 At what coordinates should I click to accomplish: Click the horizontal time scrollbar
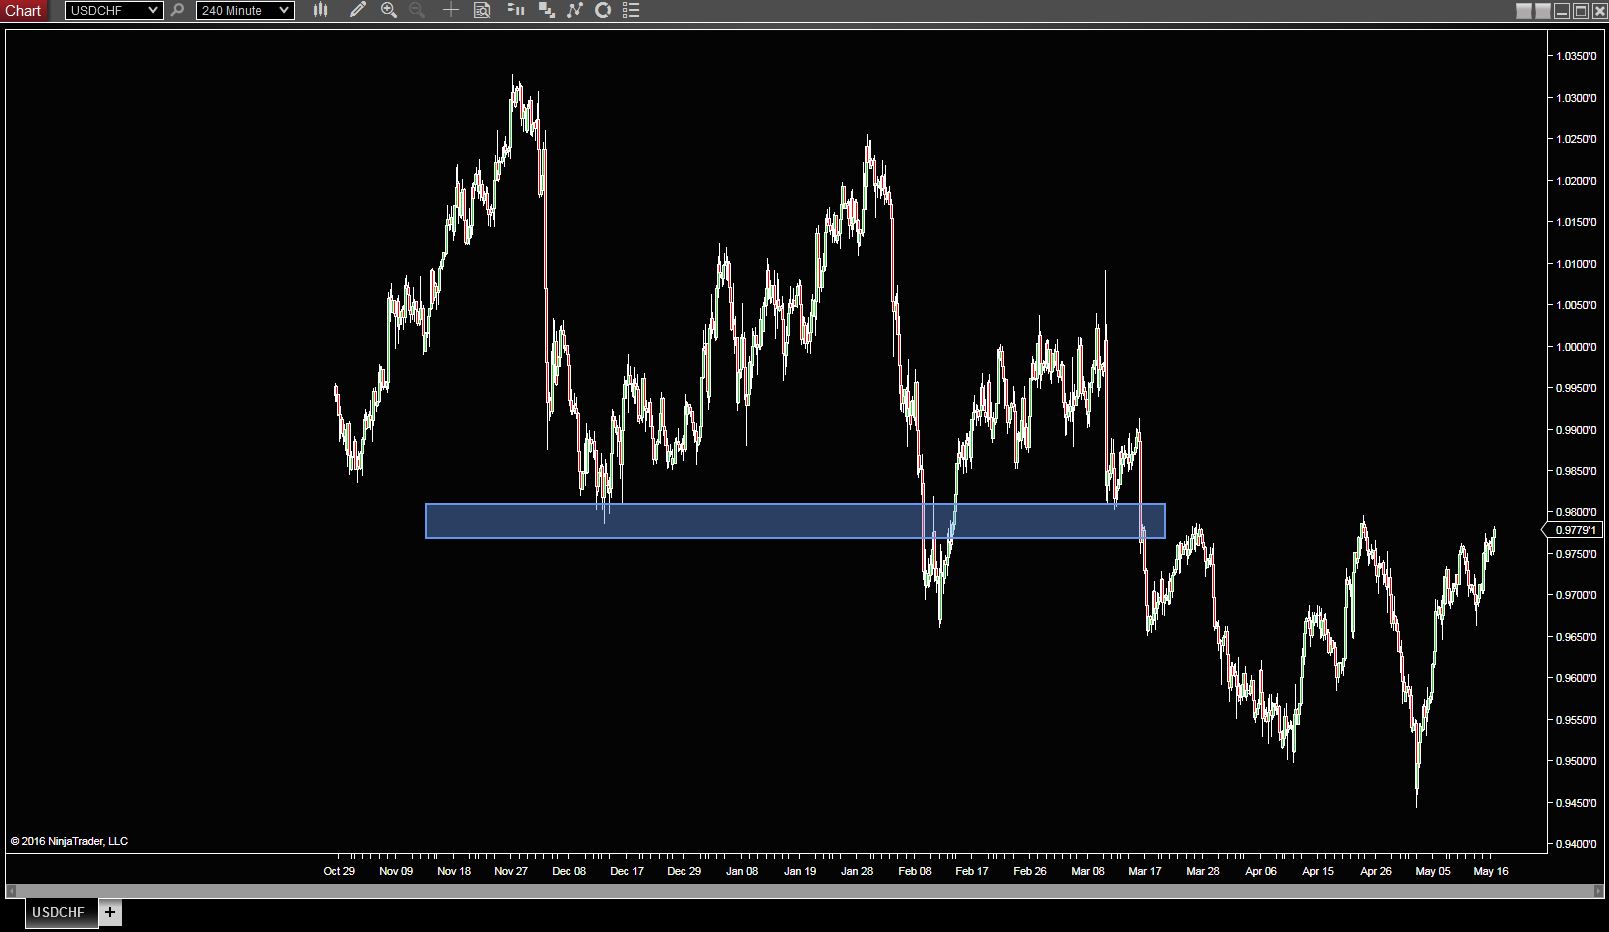coord(804,890)
